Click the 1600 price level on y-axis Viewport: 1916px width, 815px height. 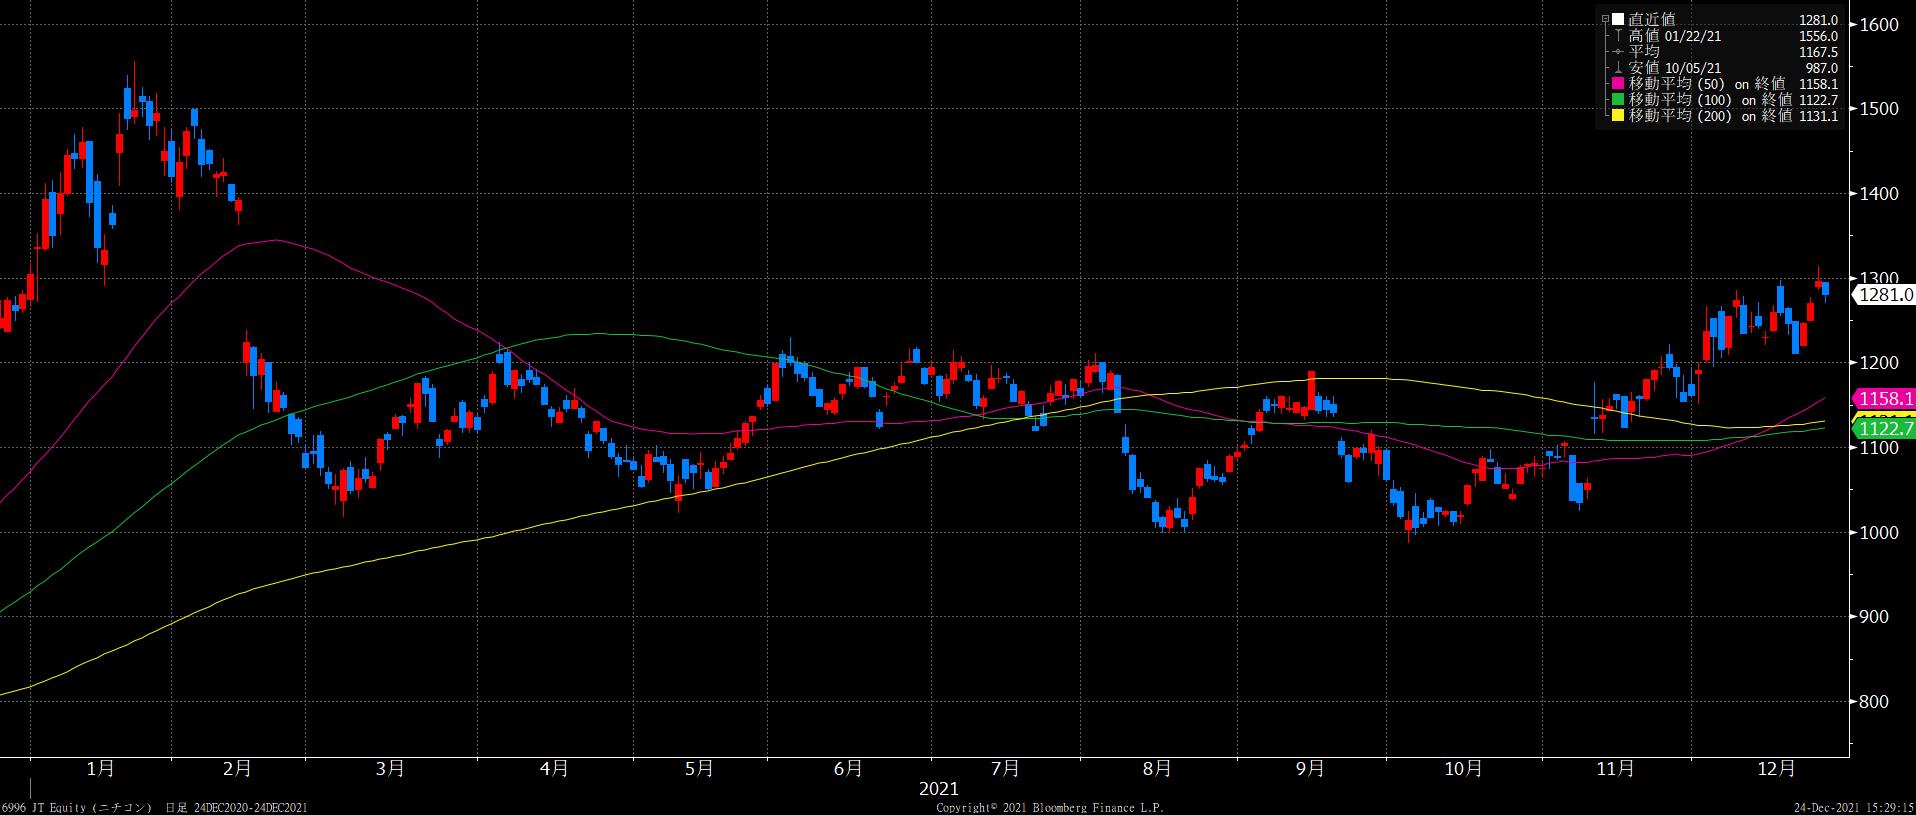pos(1878,25)
